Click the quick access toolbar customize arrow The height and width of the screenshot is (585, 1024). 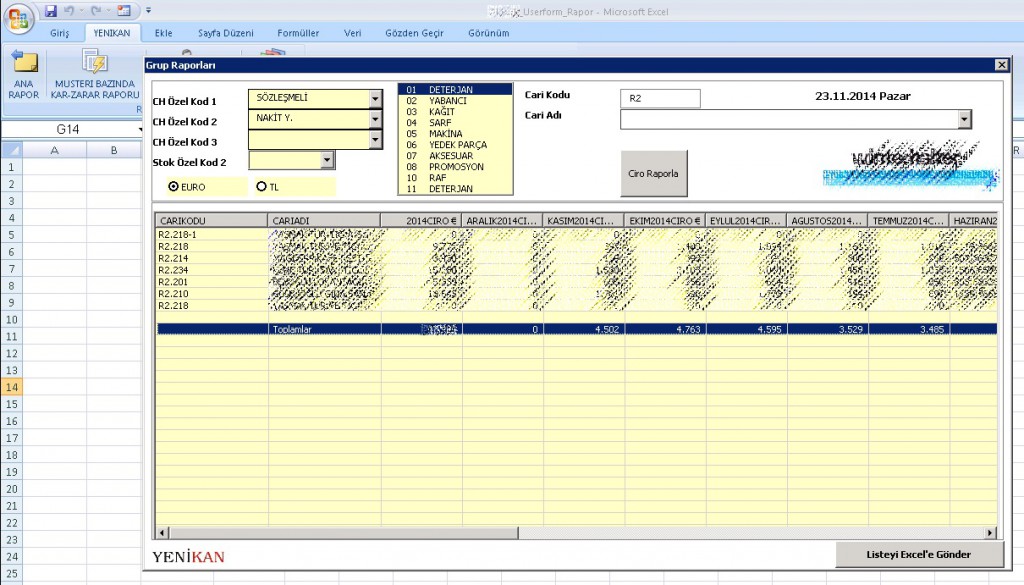click(148, 11)
